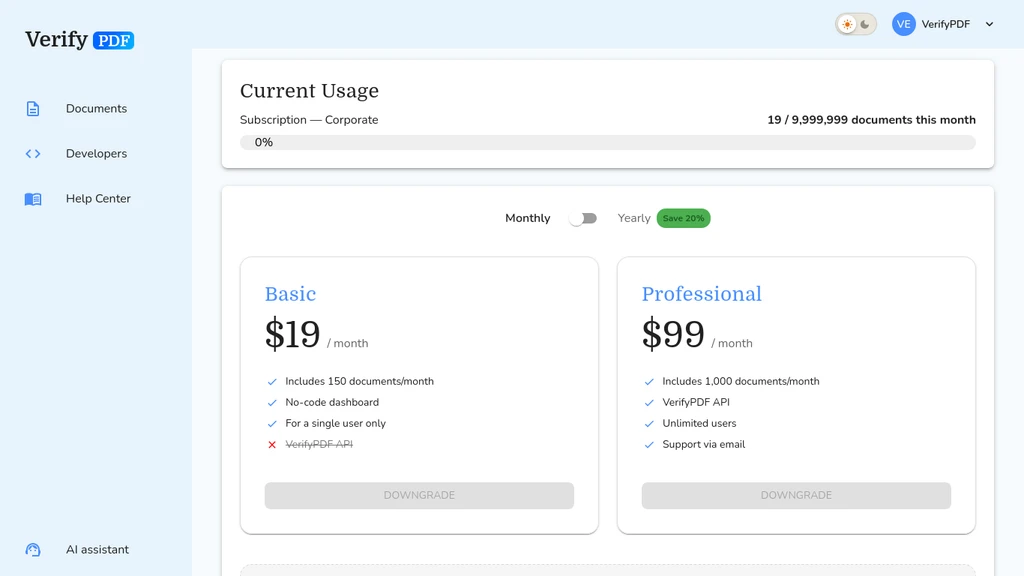The width and height of the screenshot is (1024, 576).
Task: Expand the VerifyPDF account dropdown chevron
Action: pos(989,24)
